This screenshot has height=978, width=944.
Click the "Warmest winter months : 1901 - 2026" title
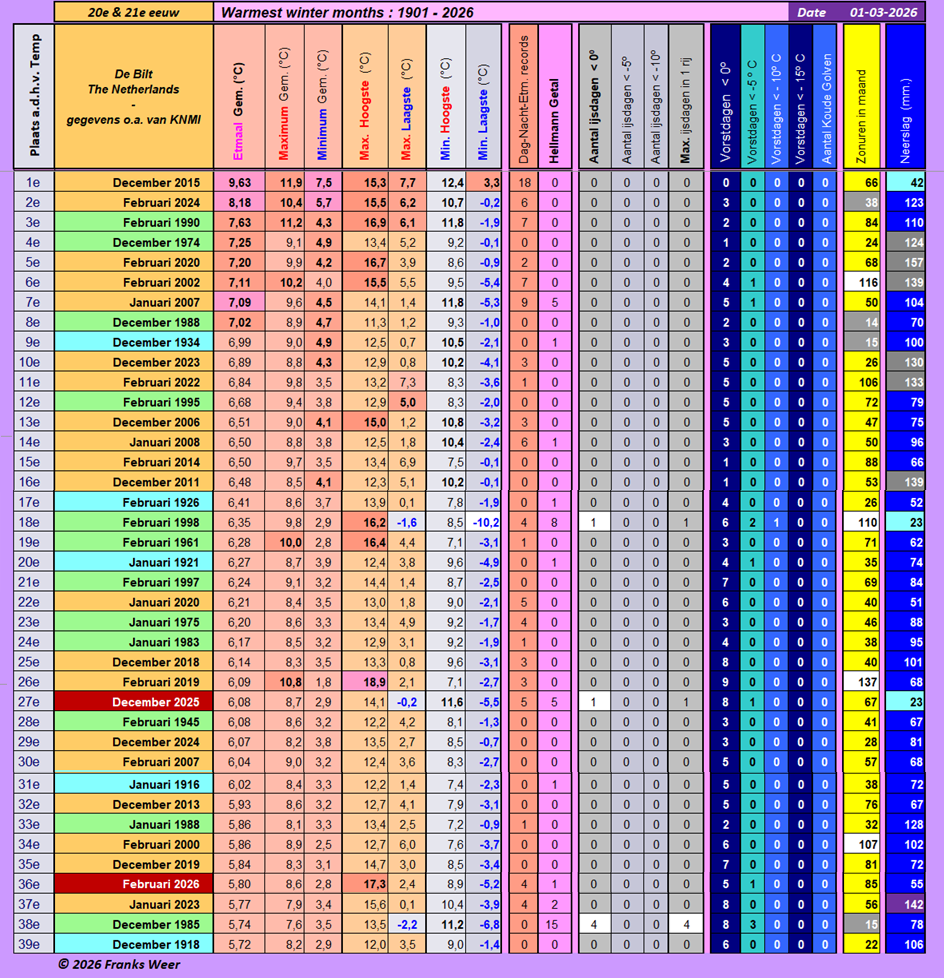[347, 12]
